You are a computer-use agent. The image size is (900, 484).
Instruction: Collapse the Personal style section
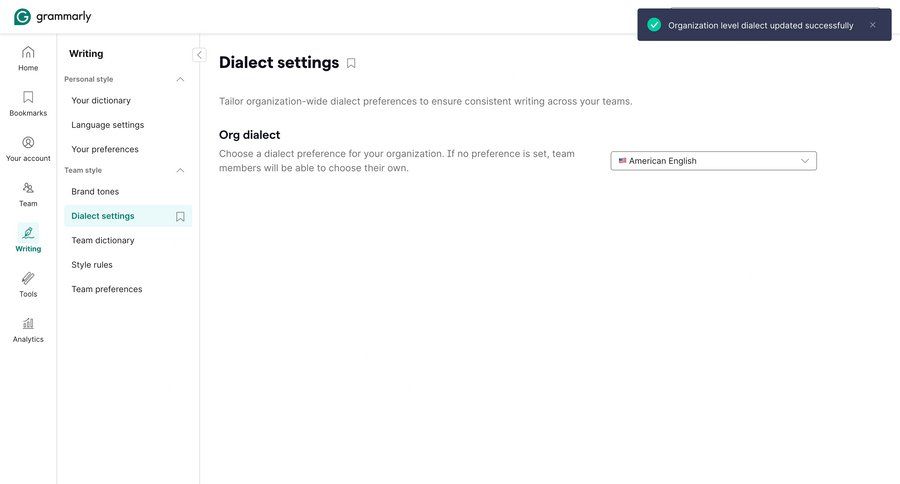180,79
